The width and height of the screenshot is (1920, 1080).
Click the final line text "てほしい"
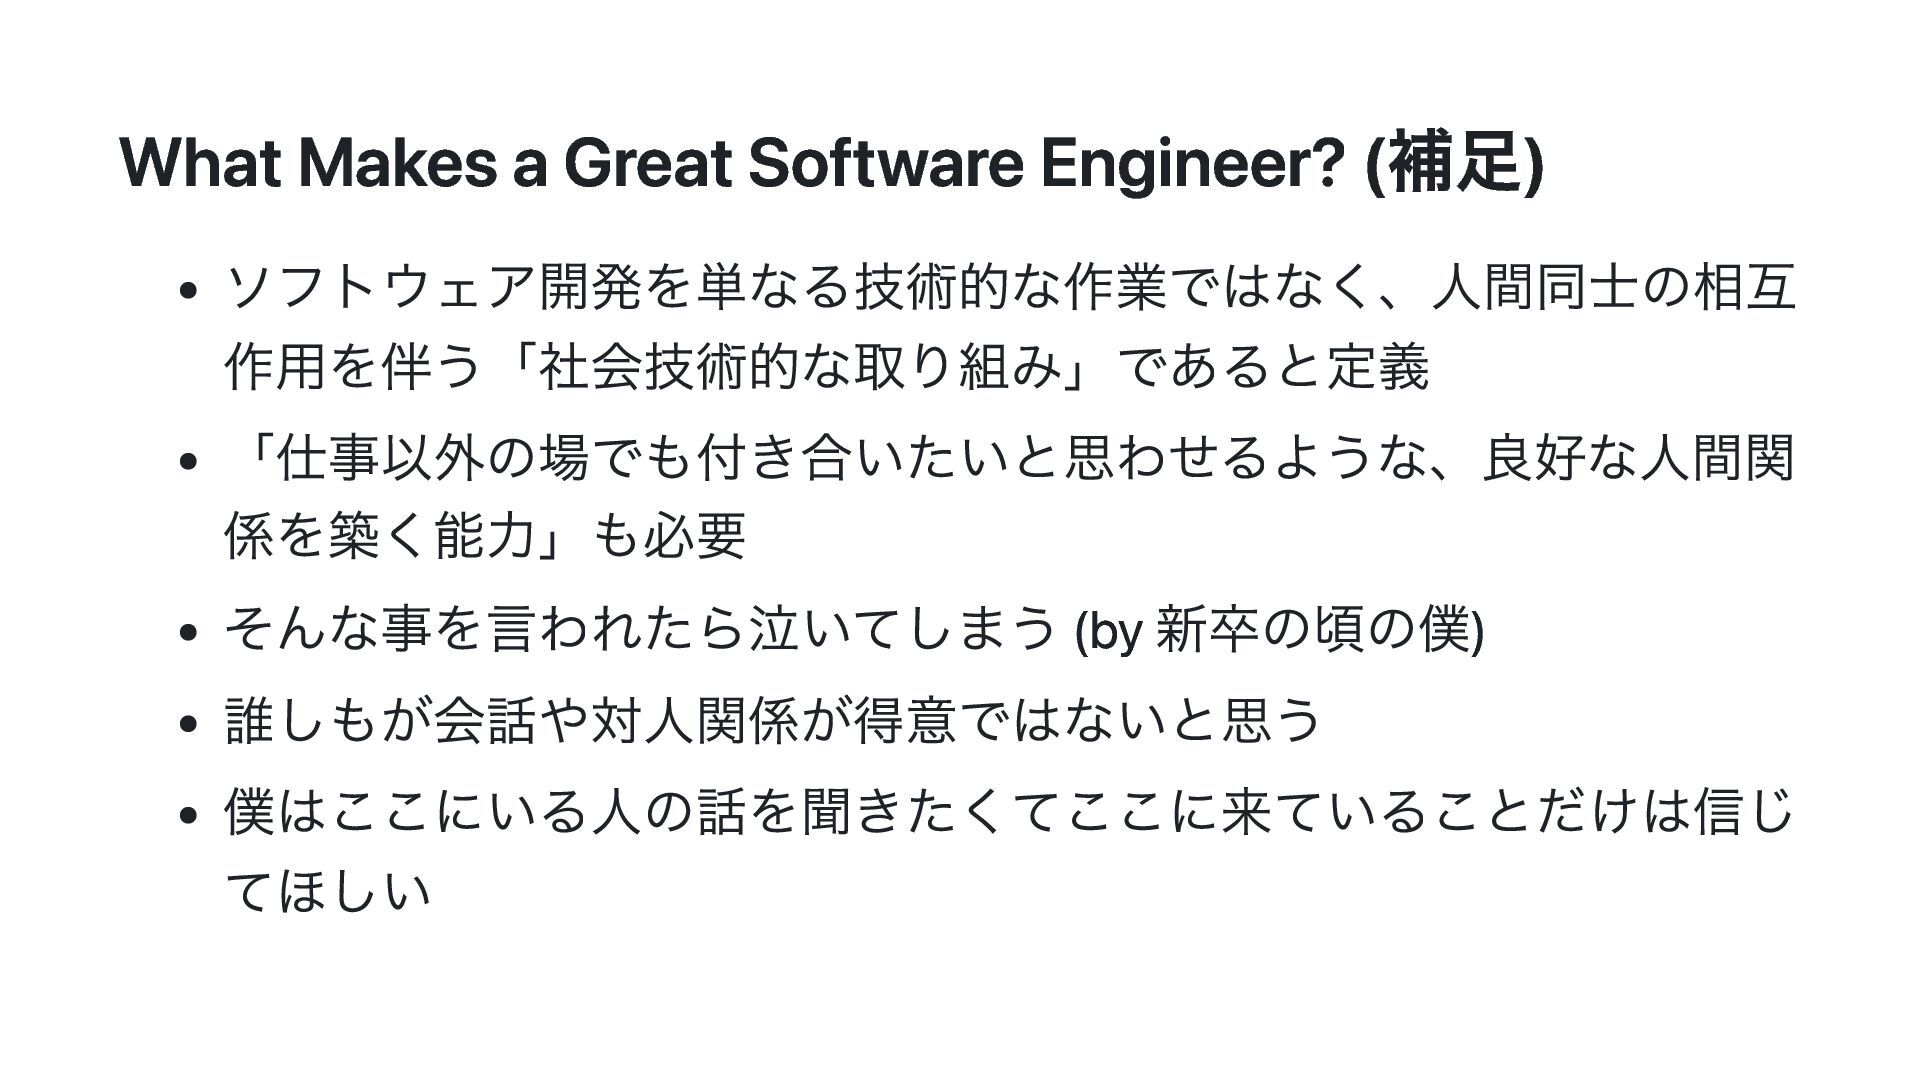(x=329, y=889)
